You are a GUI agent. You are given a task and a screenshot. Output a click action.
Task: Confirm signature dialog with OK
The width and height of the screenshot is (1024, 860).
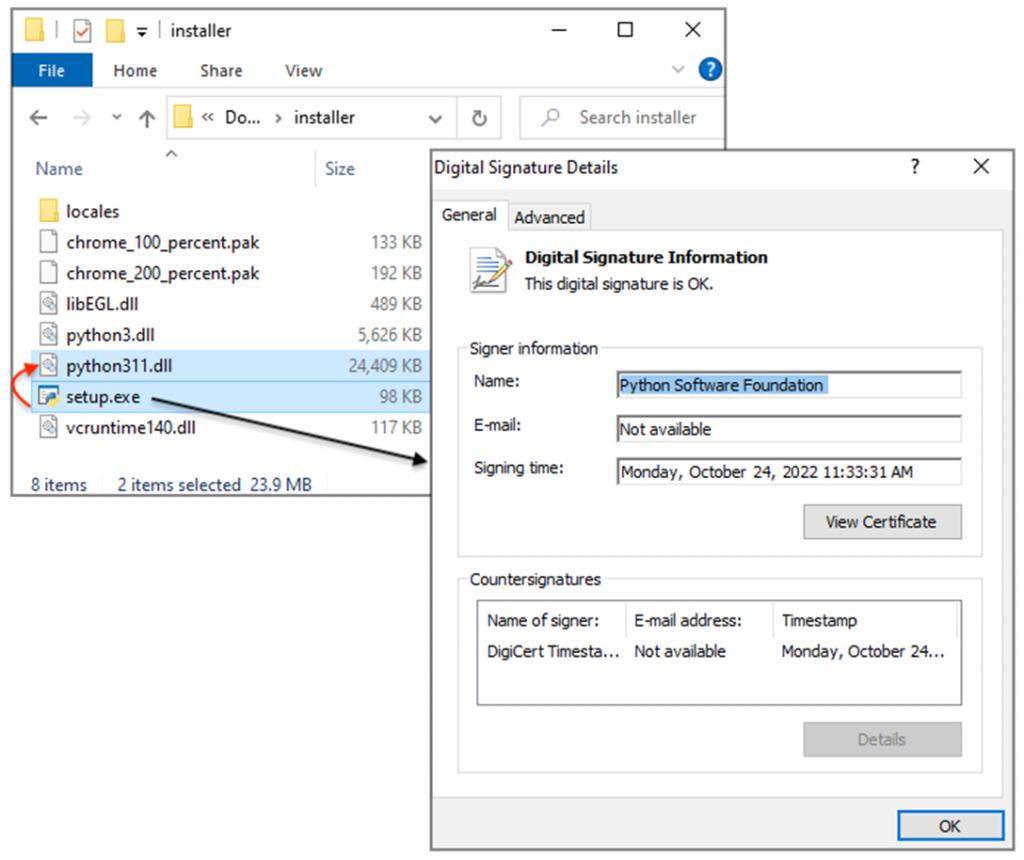coord(950,826)
